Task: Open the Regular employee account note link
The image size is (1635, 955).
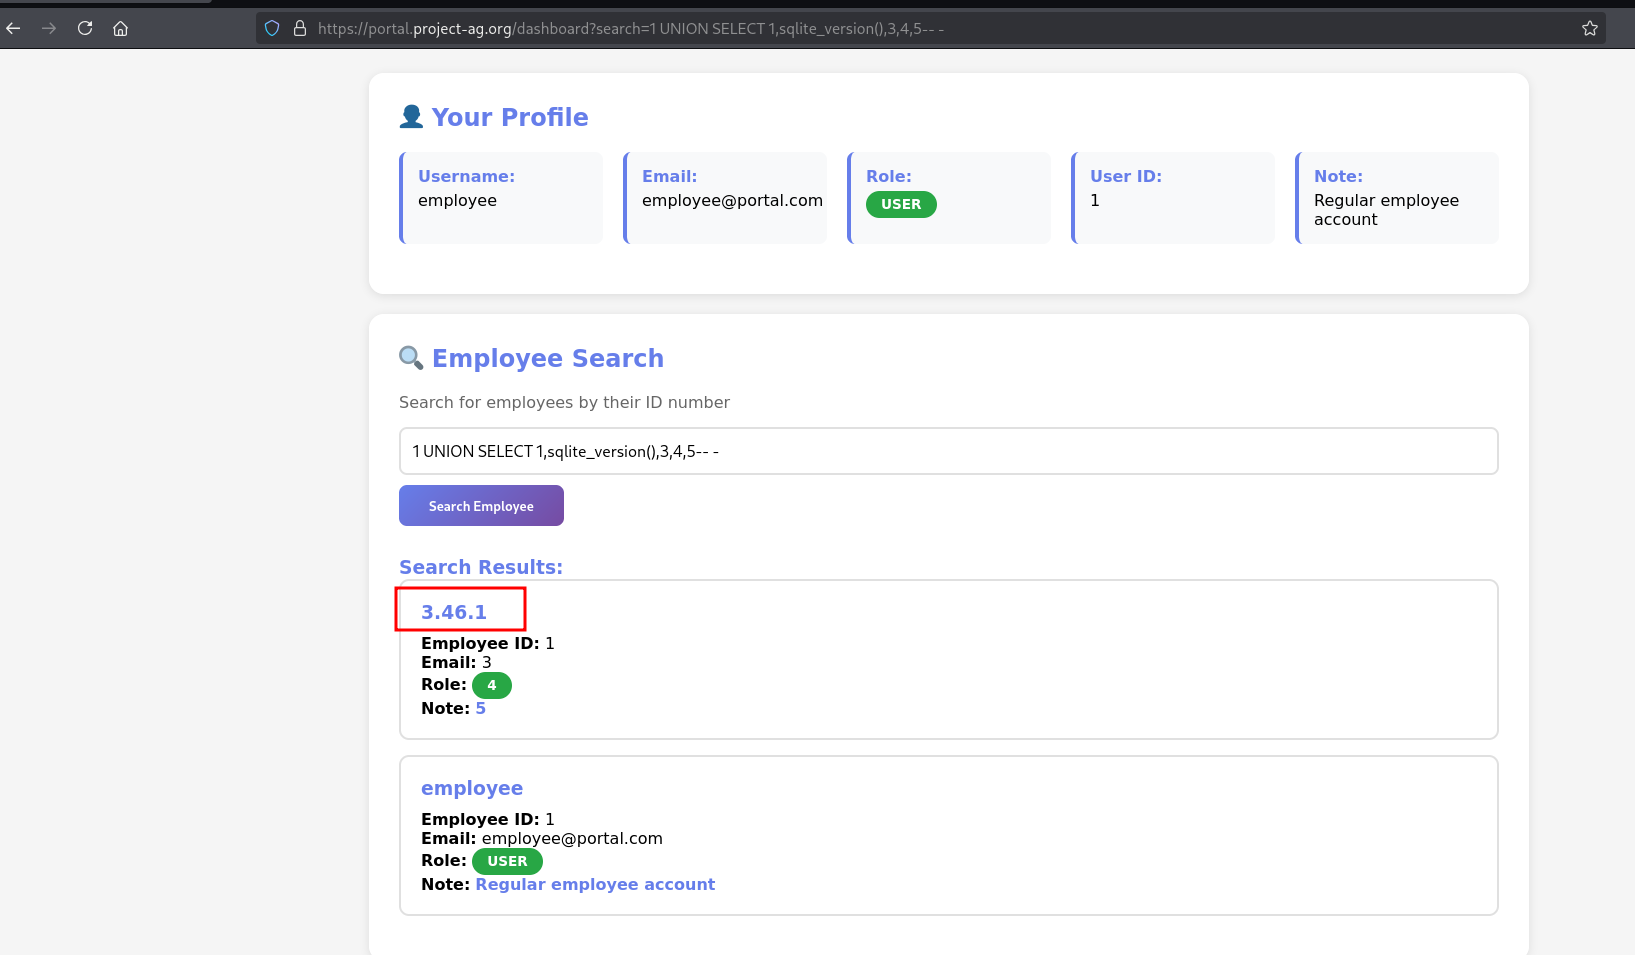Action: pos(596,884)
